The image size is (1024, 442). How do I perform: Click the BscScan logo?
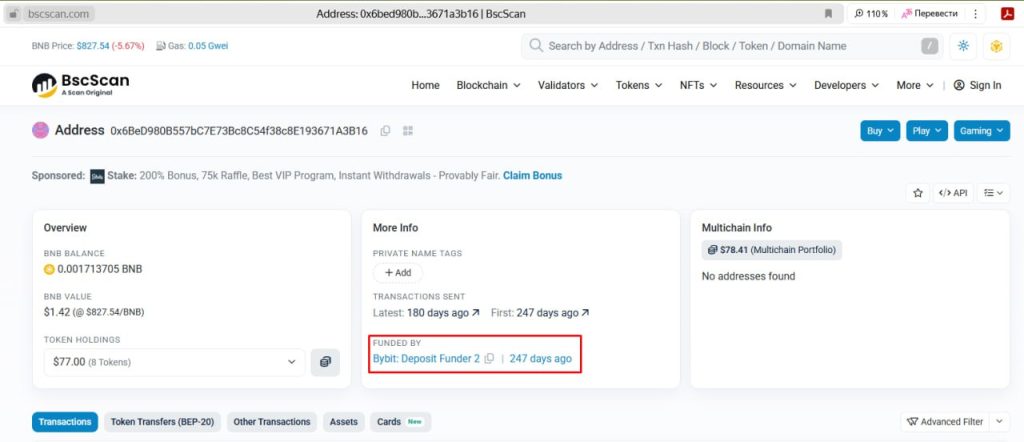tap(80, 85)
